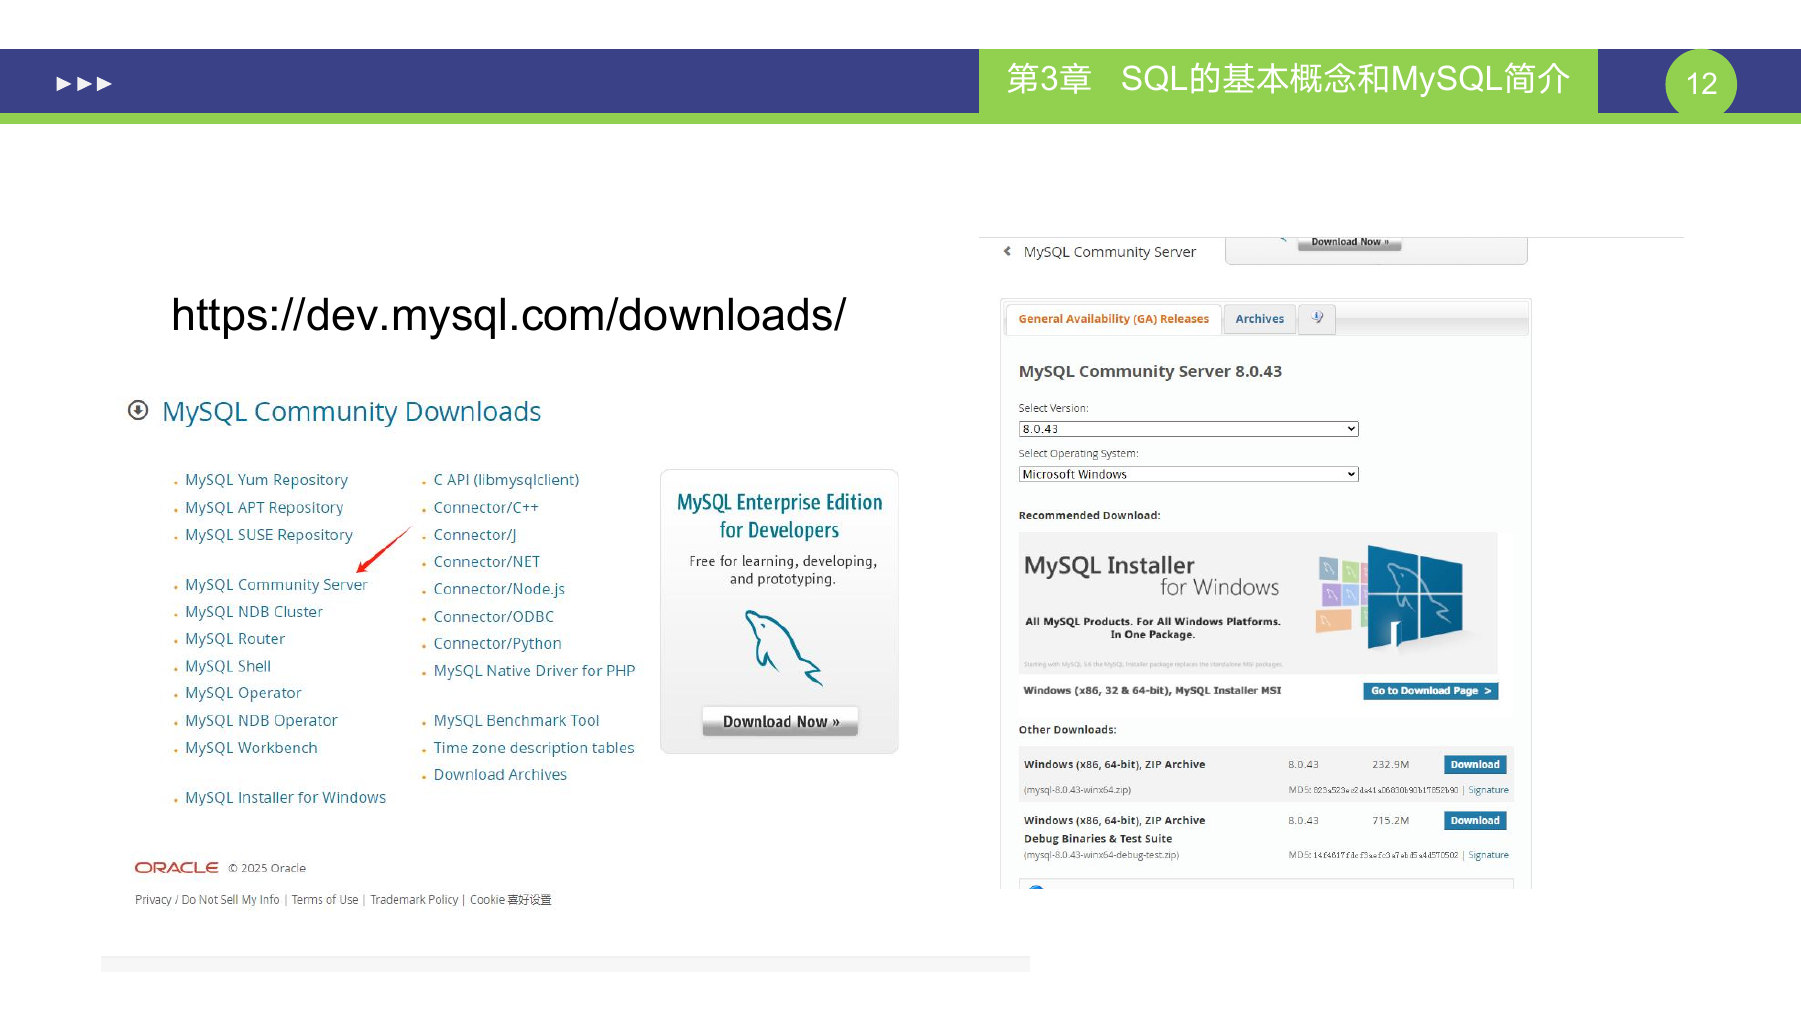Click Go to Download Page button

coord(1430,691)
